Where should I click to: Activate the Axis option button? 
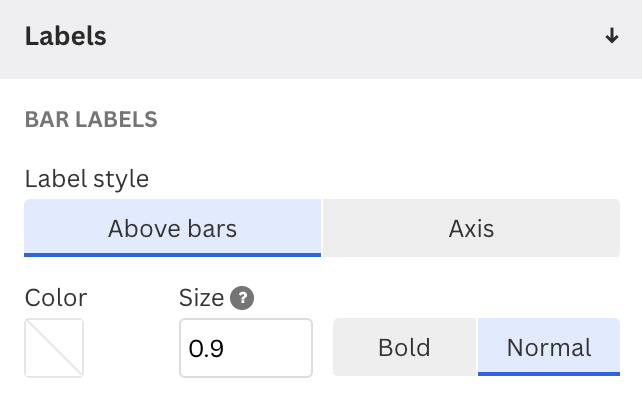[471, 228]
